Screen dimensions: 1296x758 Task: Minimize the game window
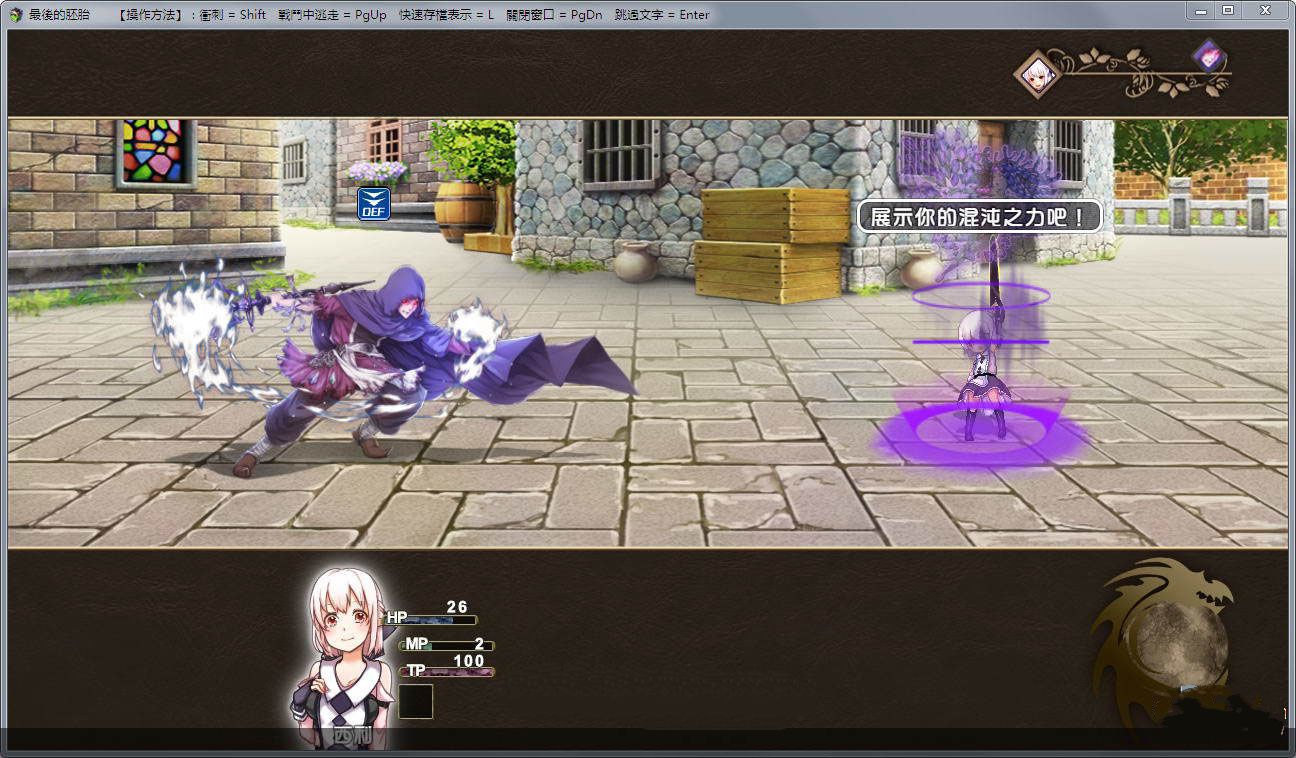[1201, 10]
